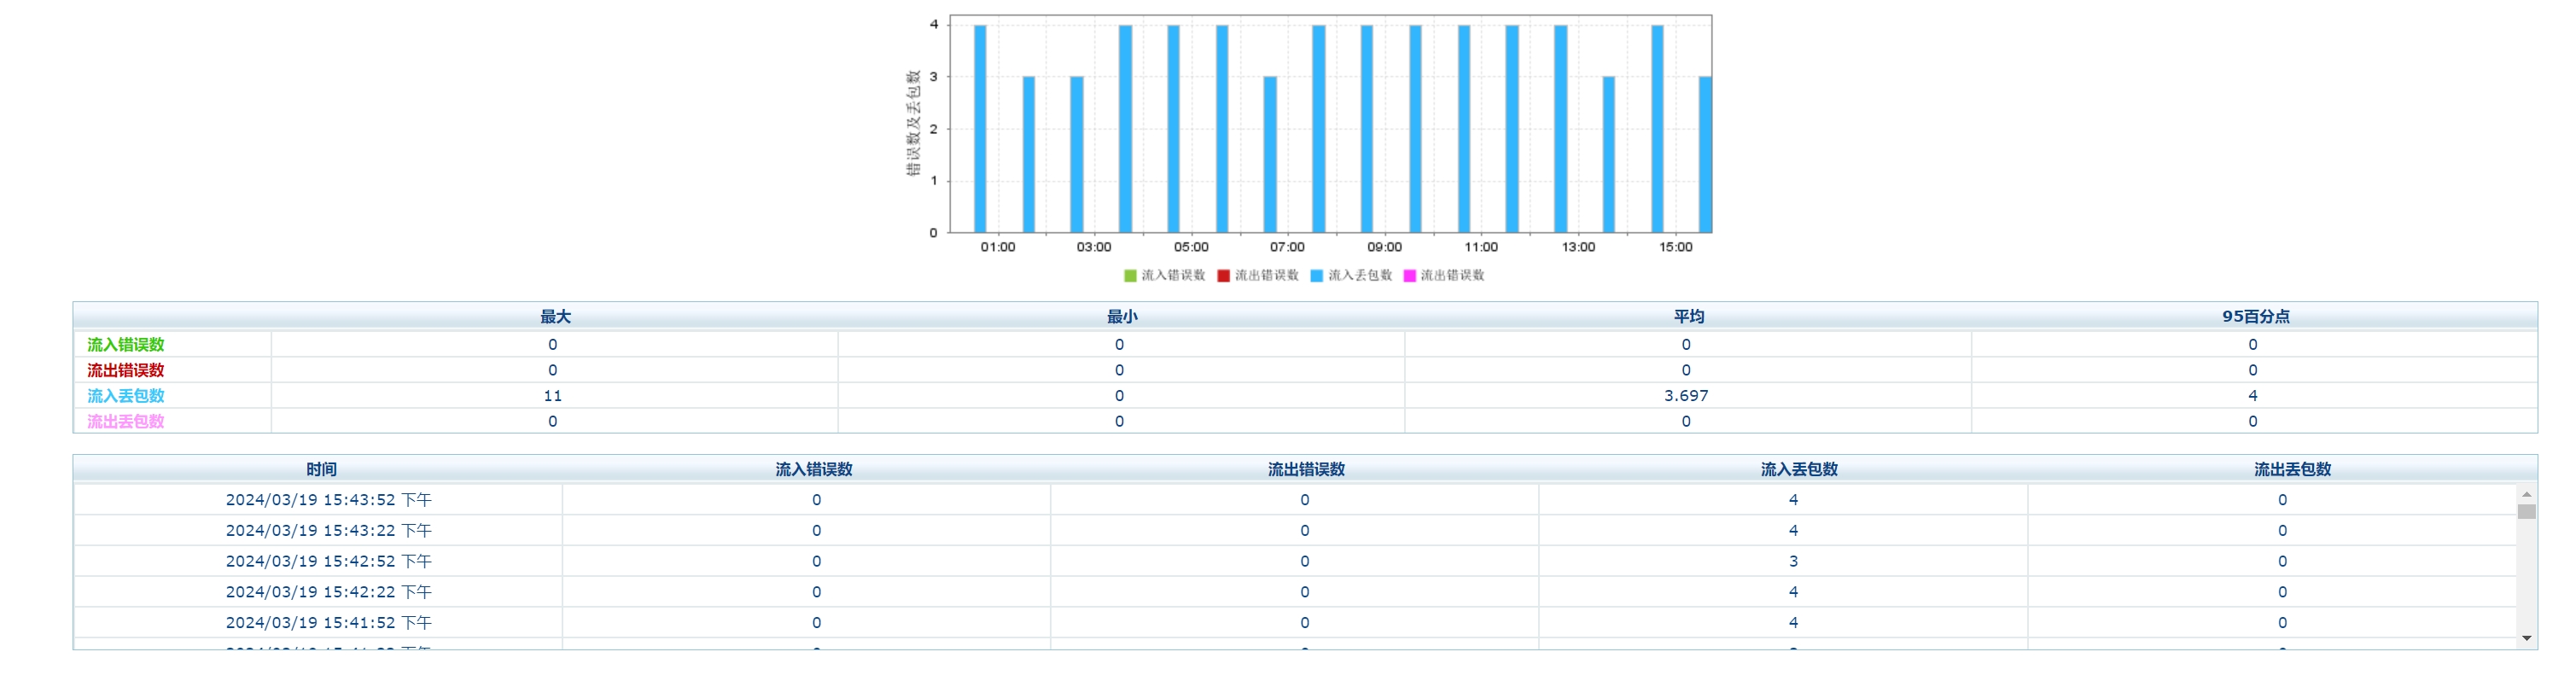
Task: Select the 最大 column header
Action: pyautogui.click(x=555, y=317)
